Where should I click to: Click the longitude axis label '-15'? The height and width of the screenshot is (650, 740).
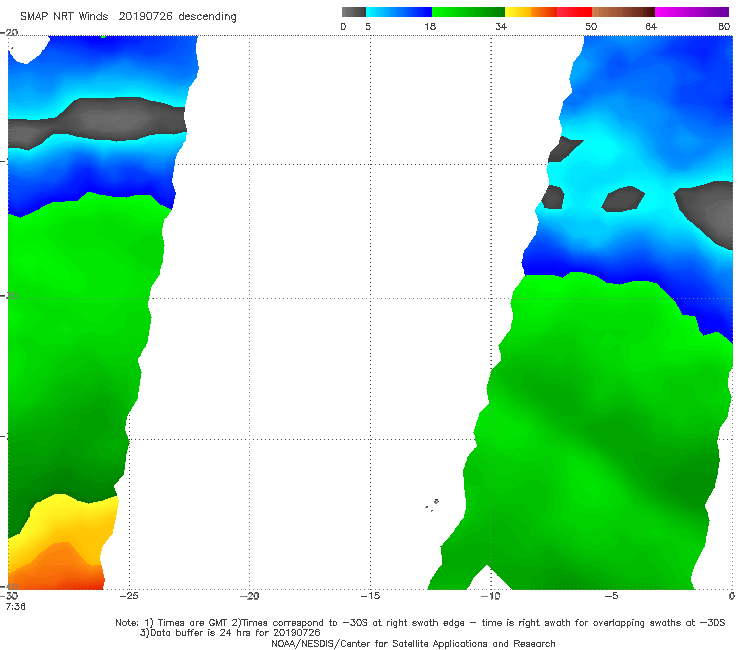pyautogui.click(x=370, y=596)
